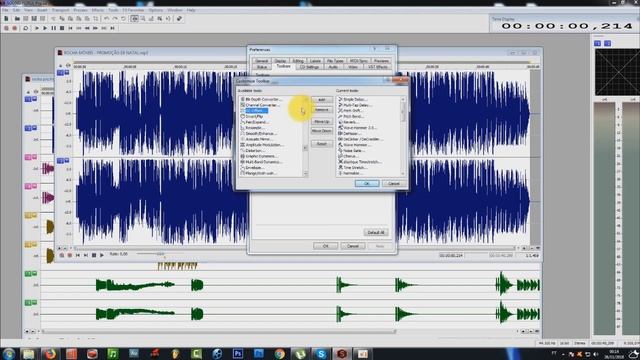
Task: Select Time Stretch in current tools list
Action: 353,168
